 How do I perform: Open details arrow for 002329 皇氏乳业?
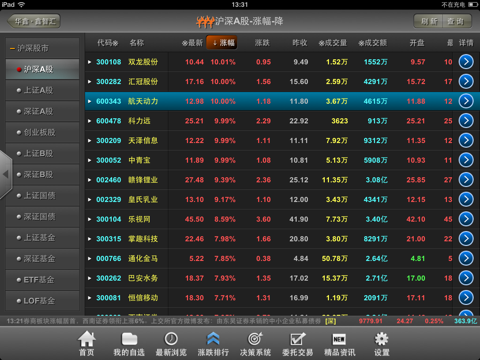coord(466,199)
